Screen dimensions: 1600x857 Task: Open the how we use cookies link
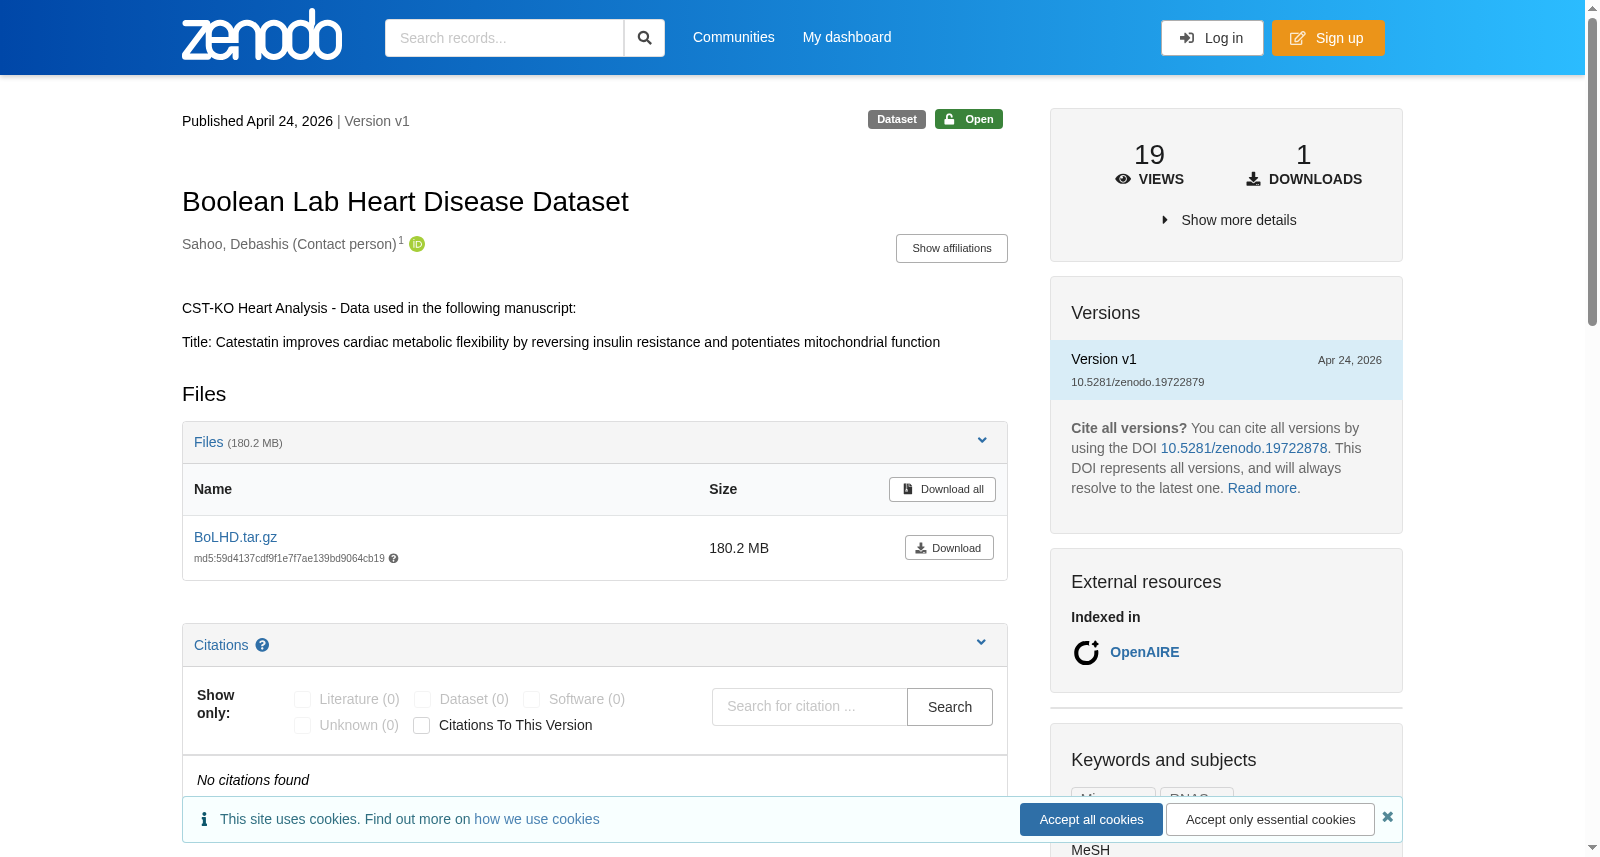(x=537, y=819)
